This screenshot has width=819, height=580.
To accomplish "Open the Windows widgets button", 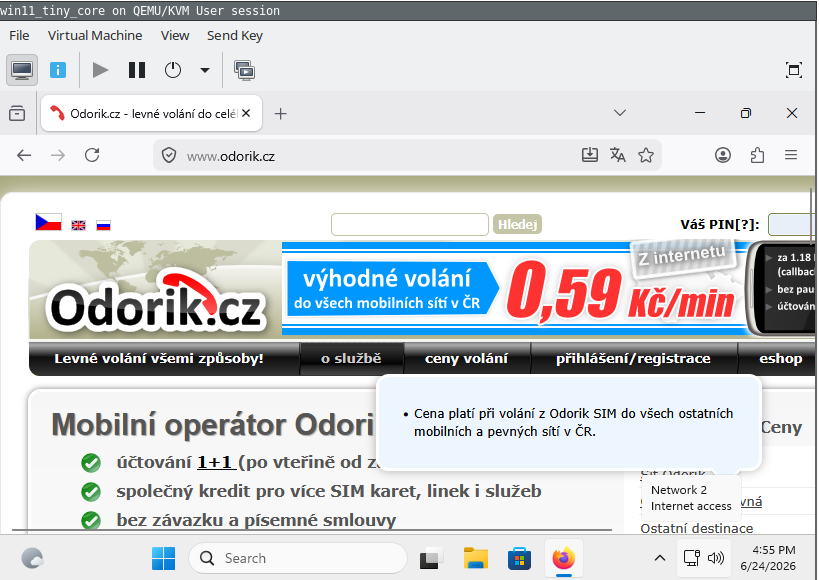I will 32,558.
